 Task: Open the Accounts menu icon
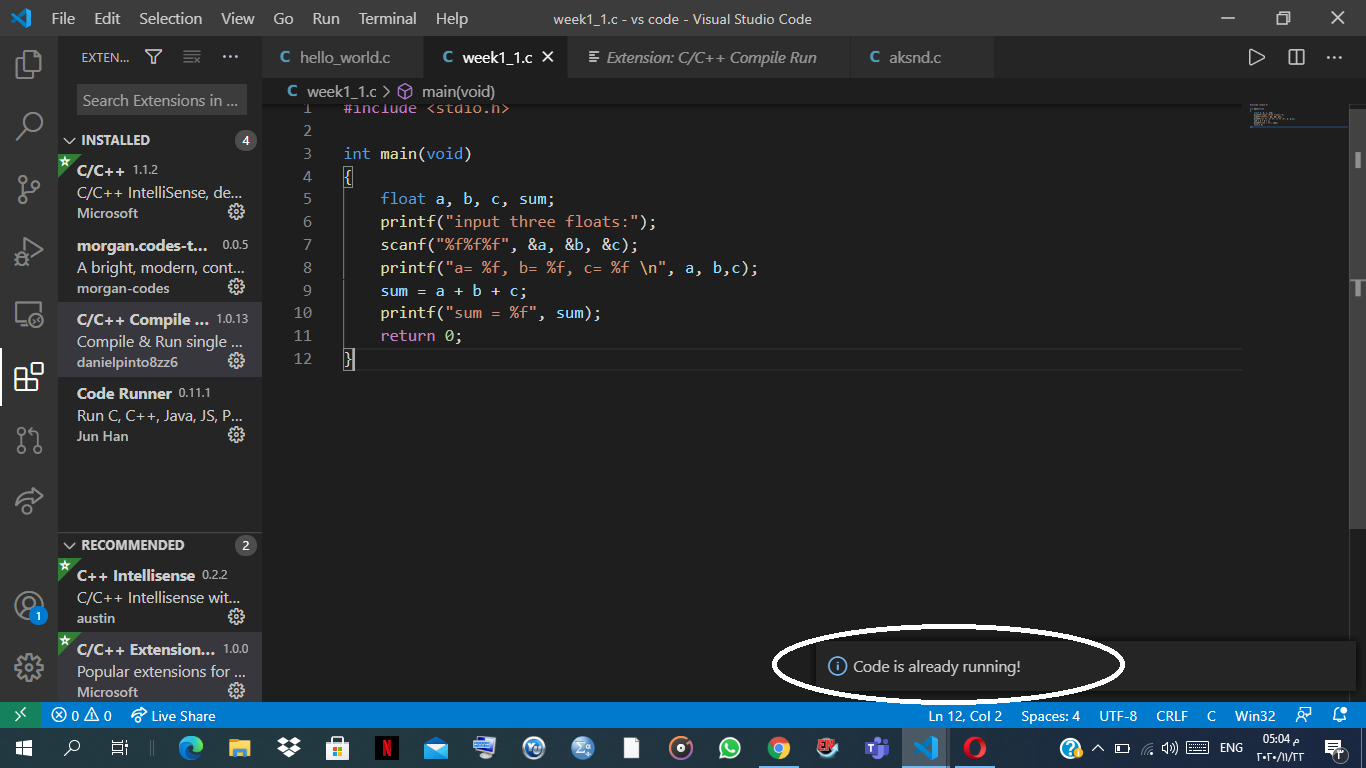coord(29,606)
